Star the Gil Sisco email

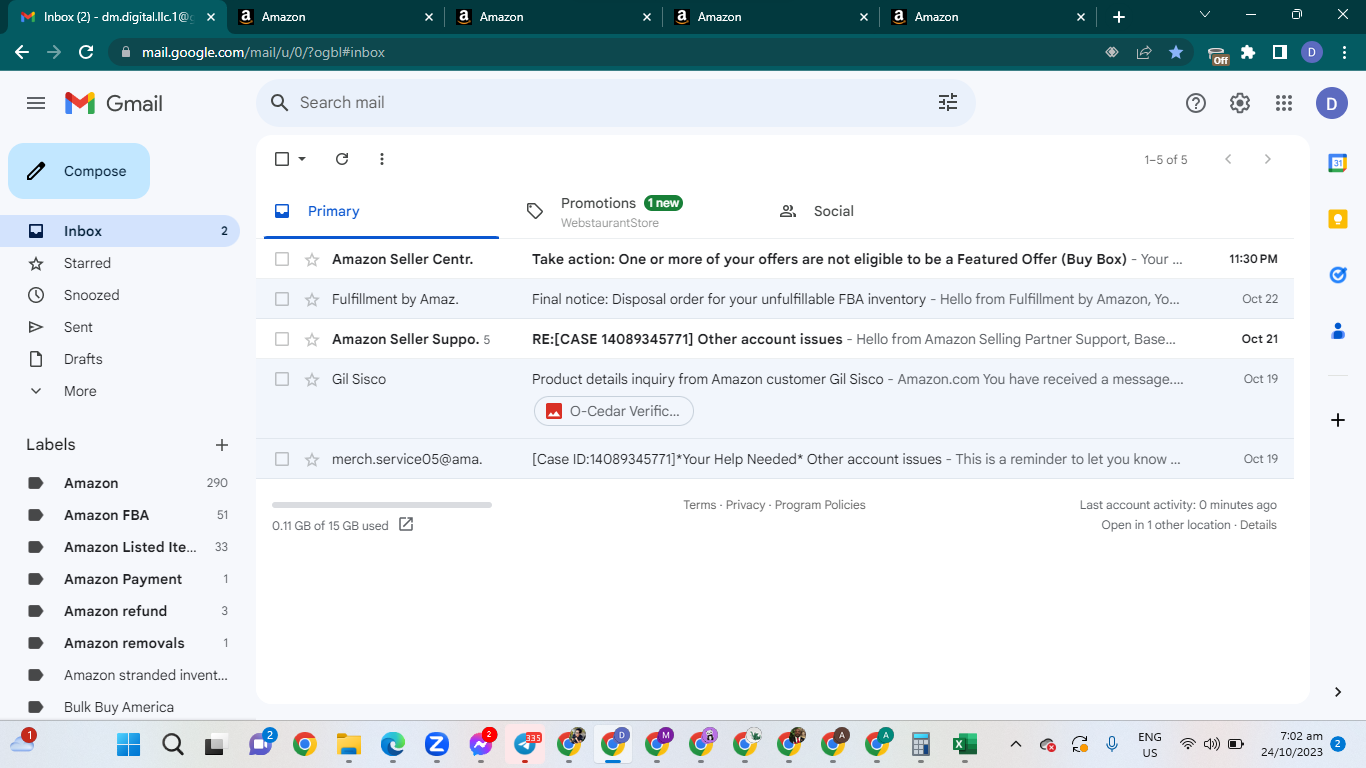[312, 379]
